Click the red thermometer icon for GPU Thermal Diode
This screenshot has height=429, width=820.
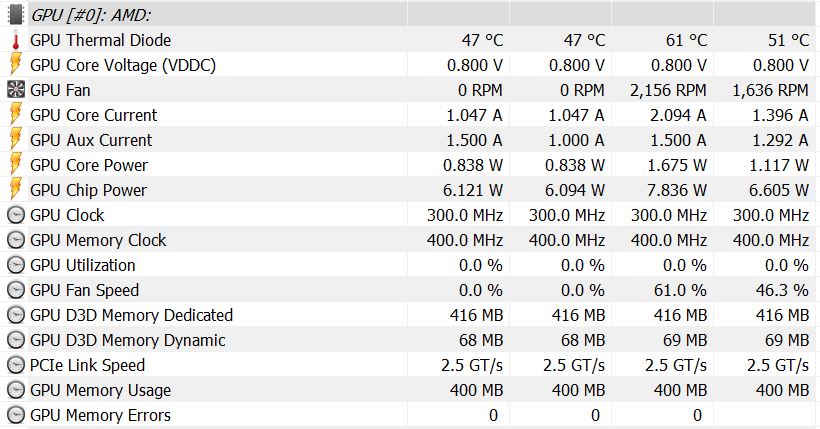tap(16, 40)
